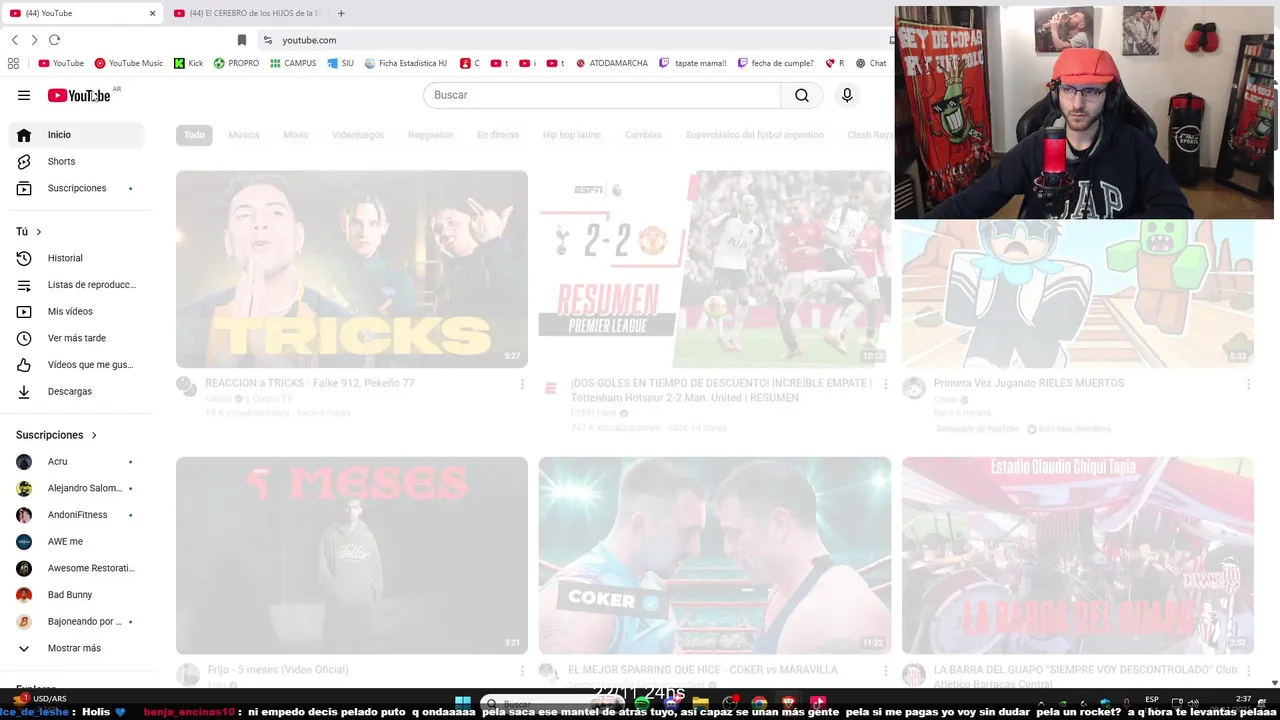The height and width of the screenshot is (720, 1280).
Task: Open the PROPRO bookmark
Action: pos(236,63)
